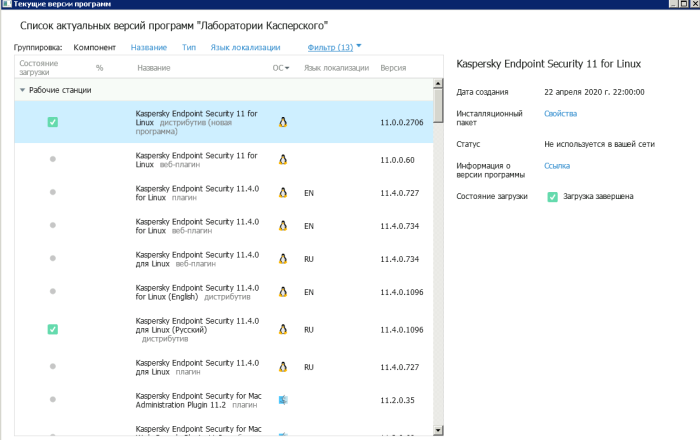Open Ссылка link for version information
The height and width of the screenshot is (440, 700).
coord(557,165)
